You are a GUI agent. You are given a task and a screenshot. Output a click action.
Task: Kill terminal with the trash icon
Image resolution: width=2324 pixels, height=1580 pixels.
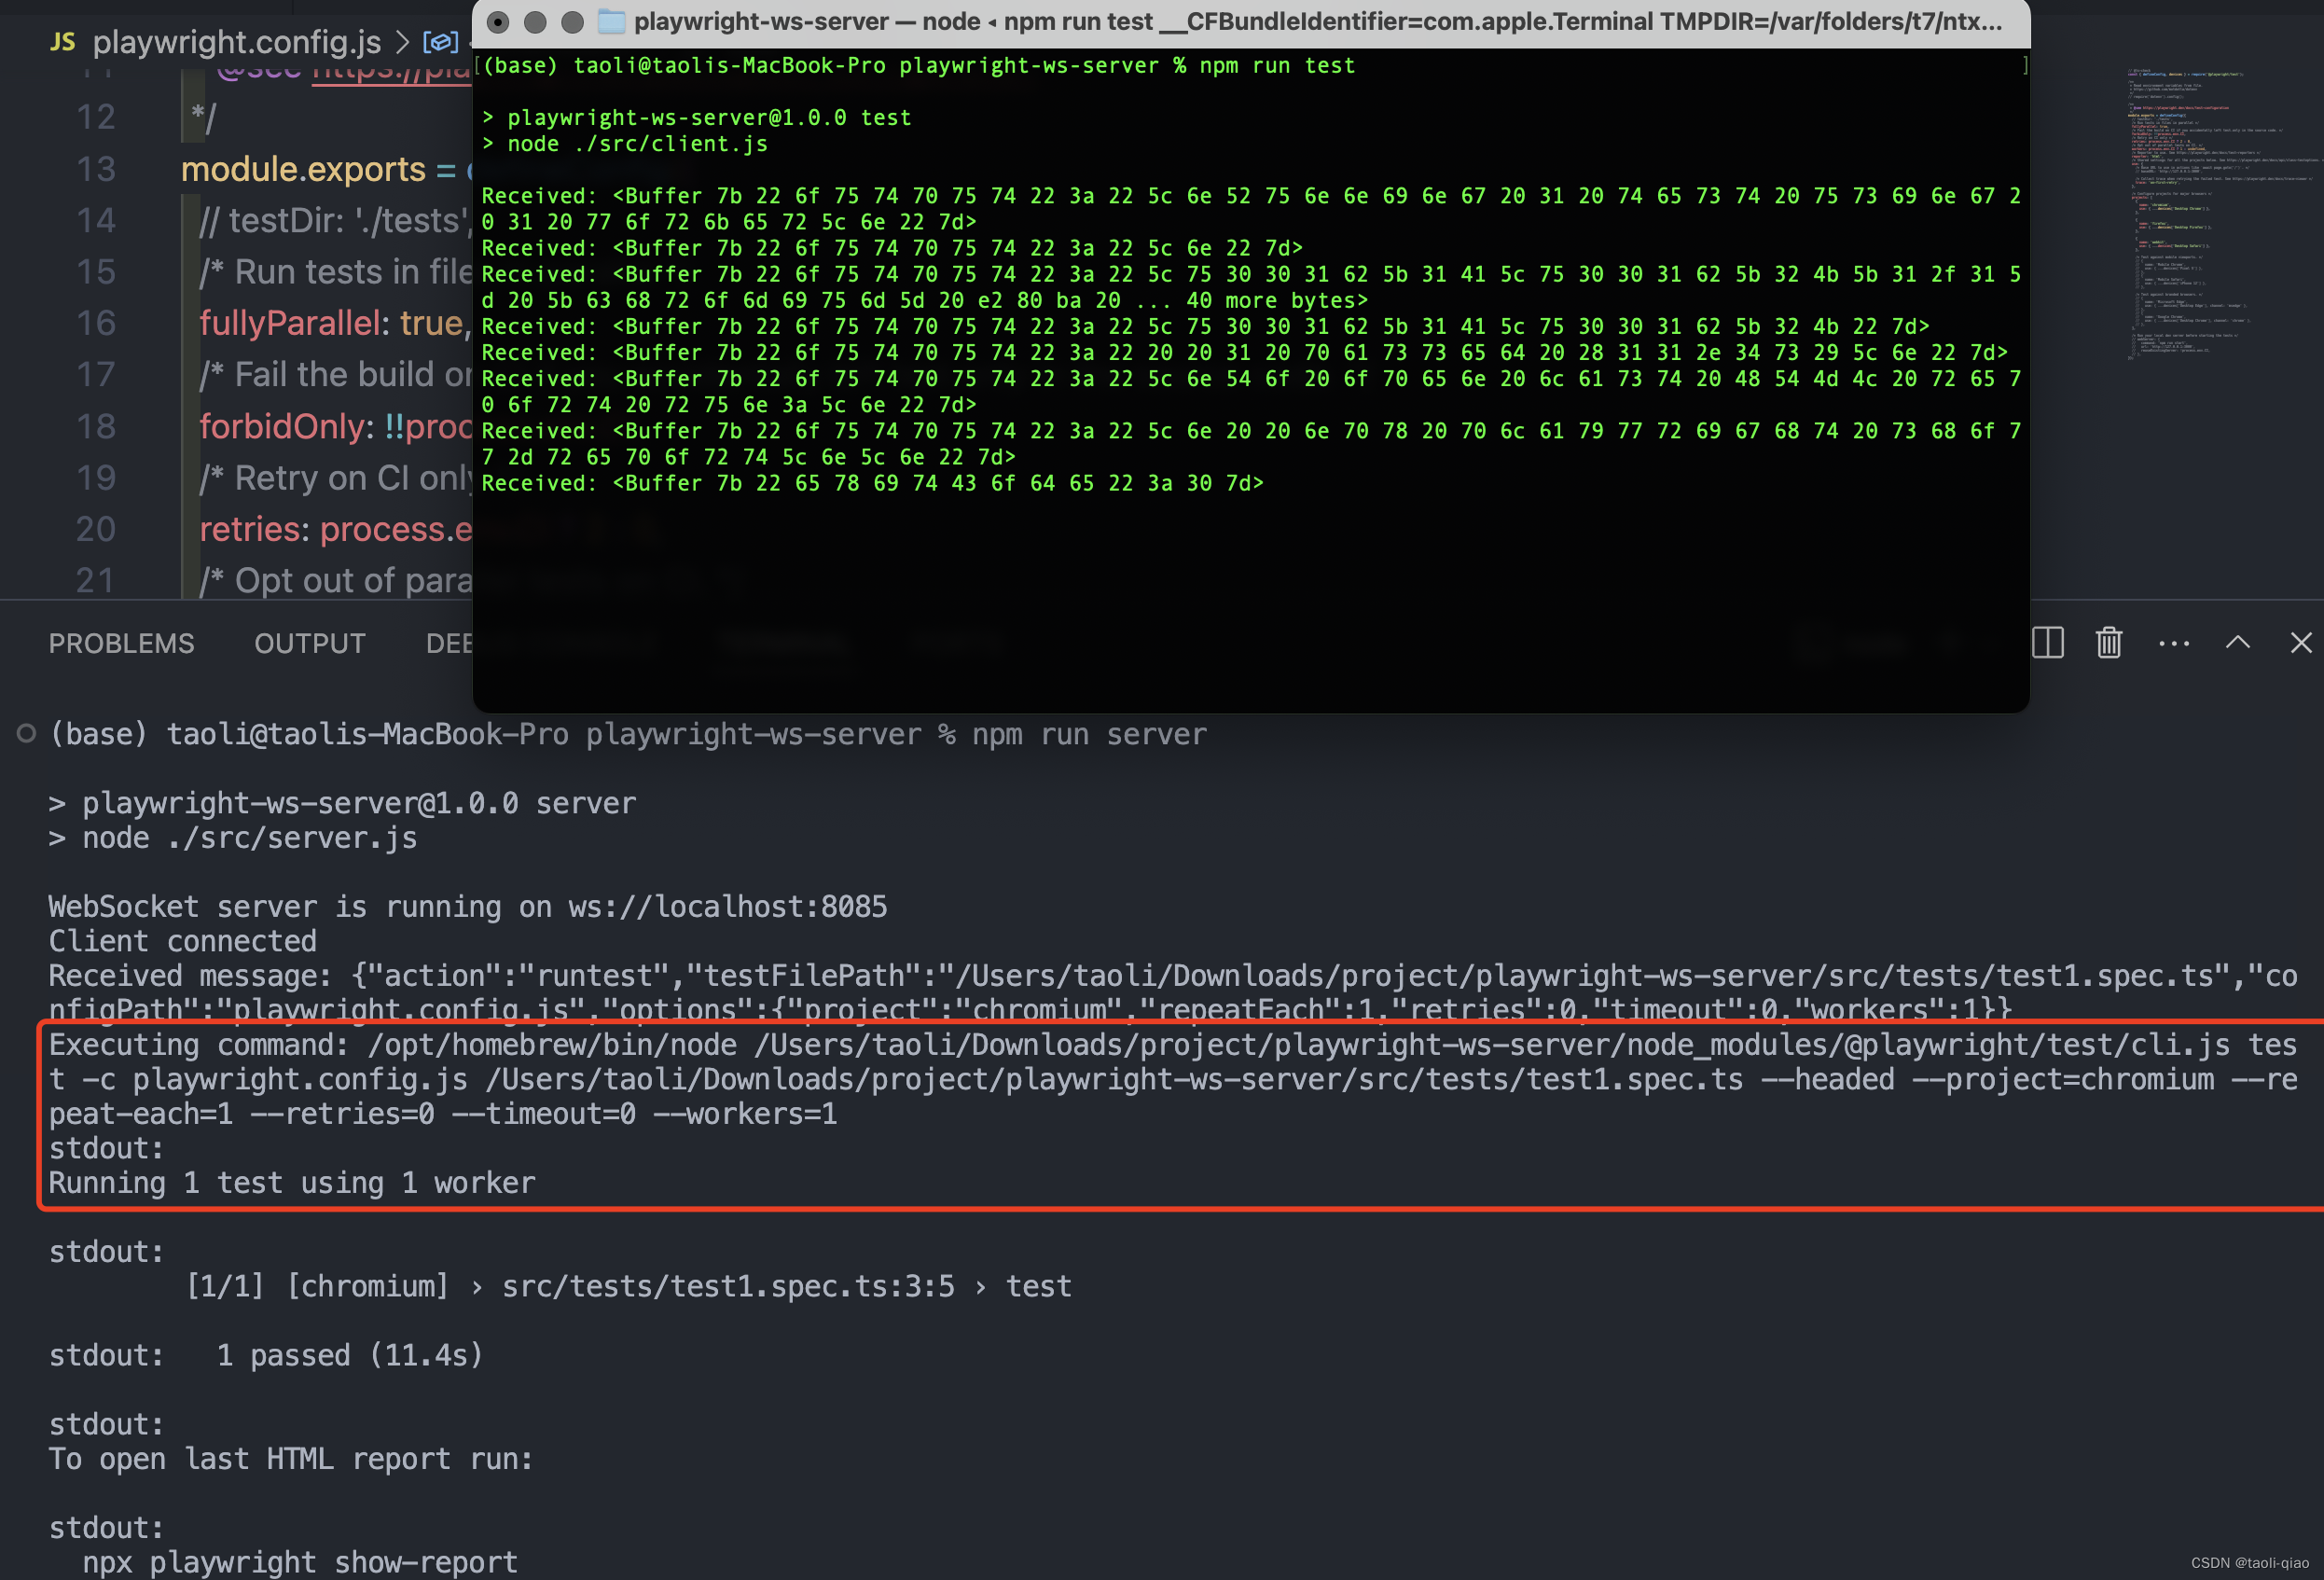pyautogui.click(x=2109, y=643)
